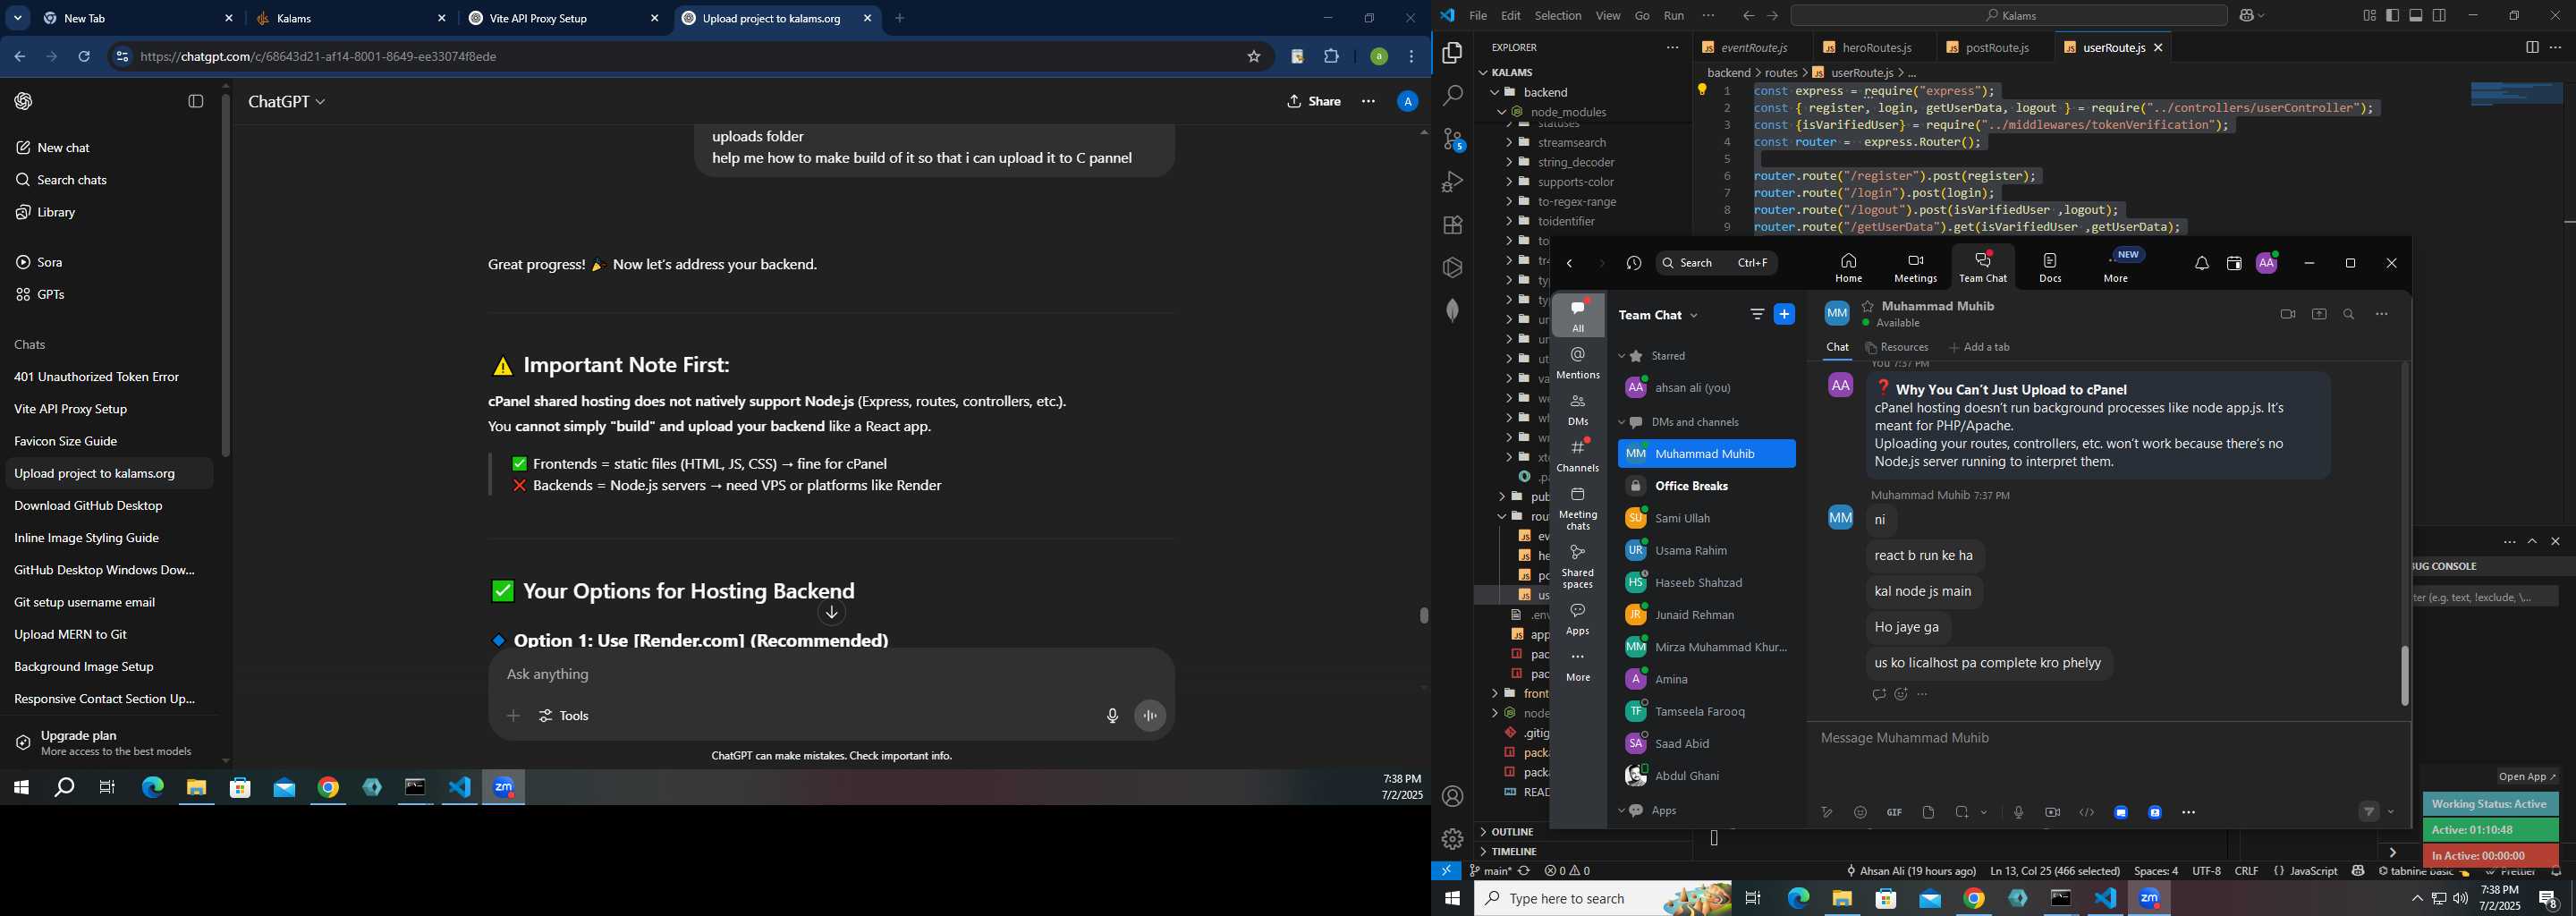The width and height of the screenshot is (2576, 916).
Task: Switch to eventRoute.js editor tab
Action: coord(1752,48)
